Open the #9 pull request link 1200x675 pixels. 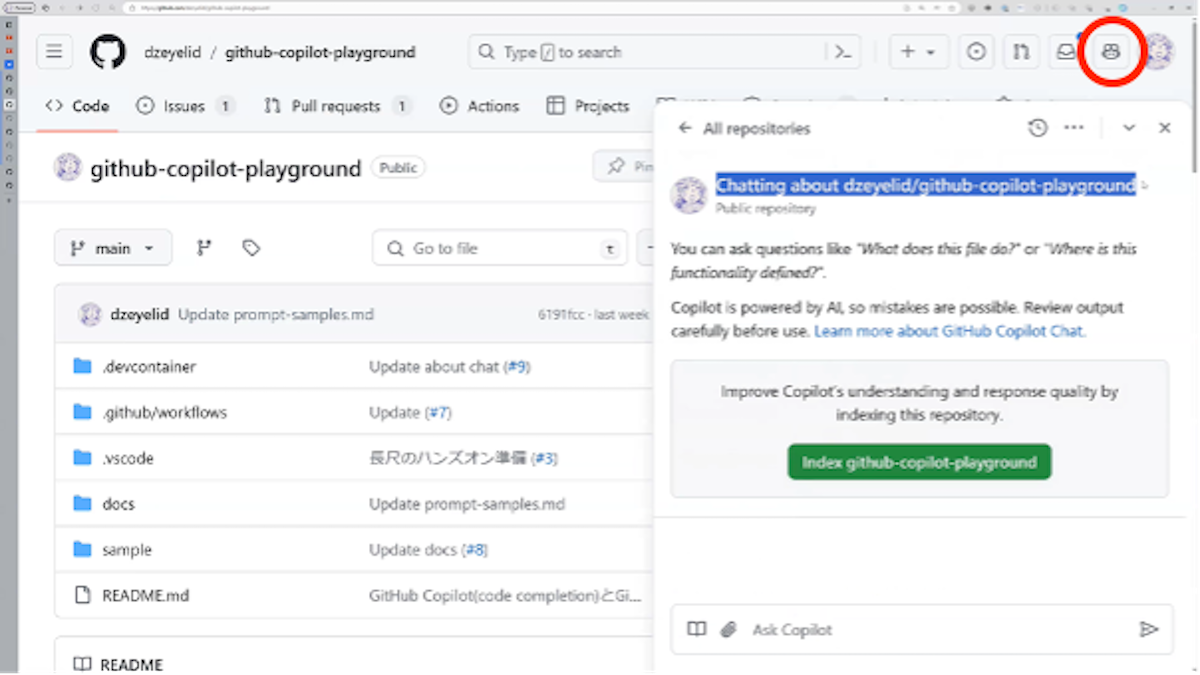click(517, 367)
